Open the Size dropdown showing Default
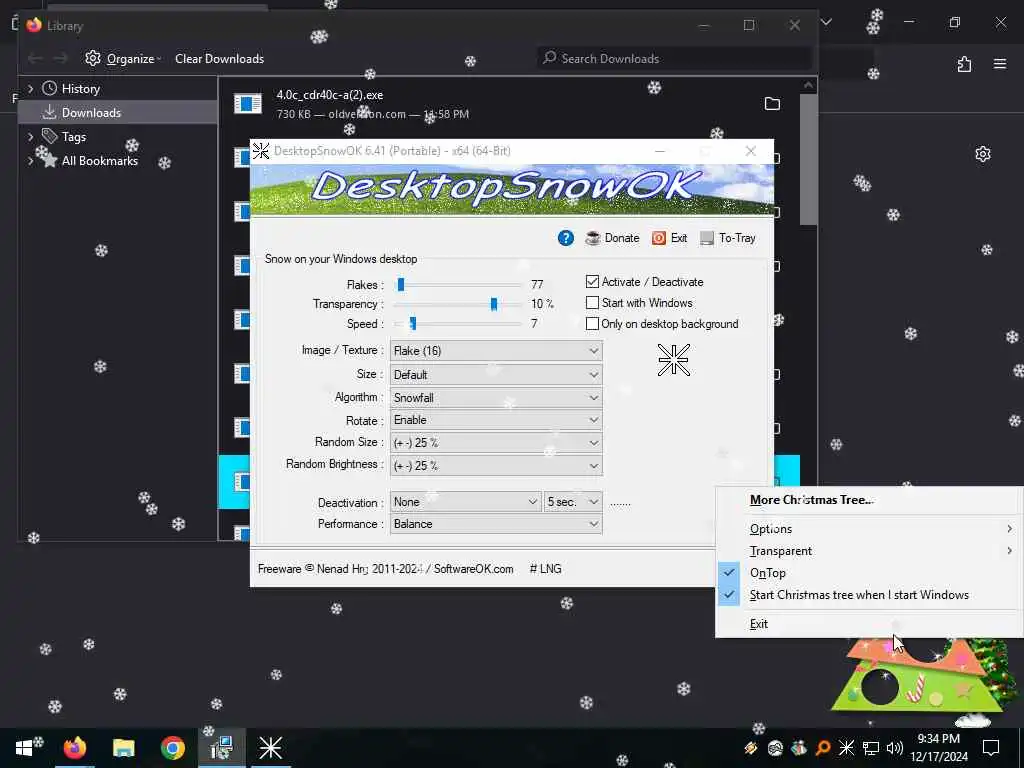1024x768 pixels. tap(496, 375)
